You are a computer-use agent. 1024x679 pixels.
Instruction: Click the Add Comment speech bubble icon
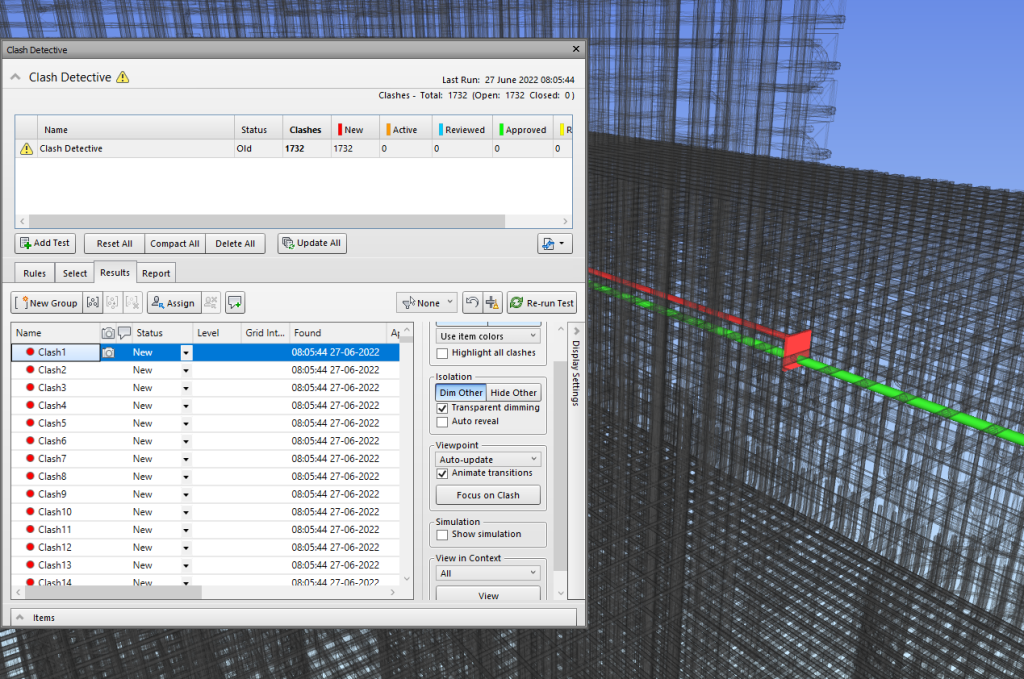point(235,303)
